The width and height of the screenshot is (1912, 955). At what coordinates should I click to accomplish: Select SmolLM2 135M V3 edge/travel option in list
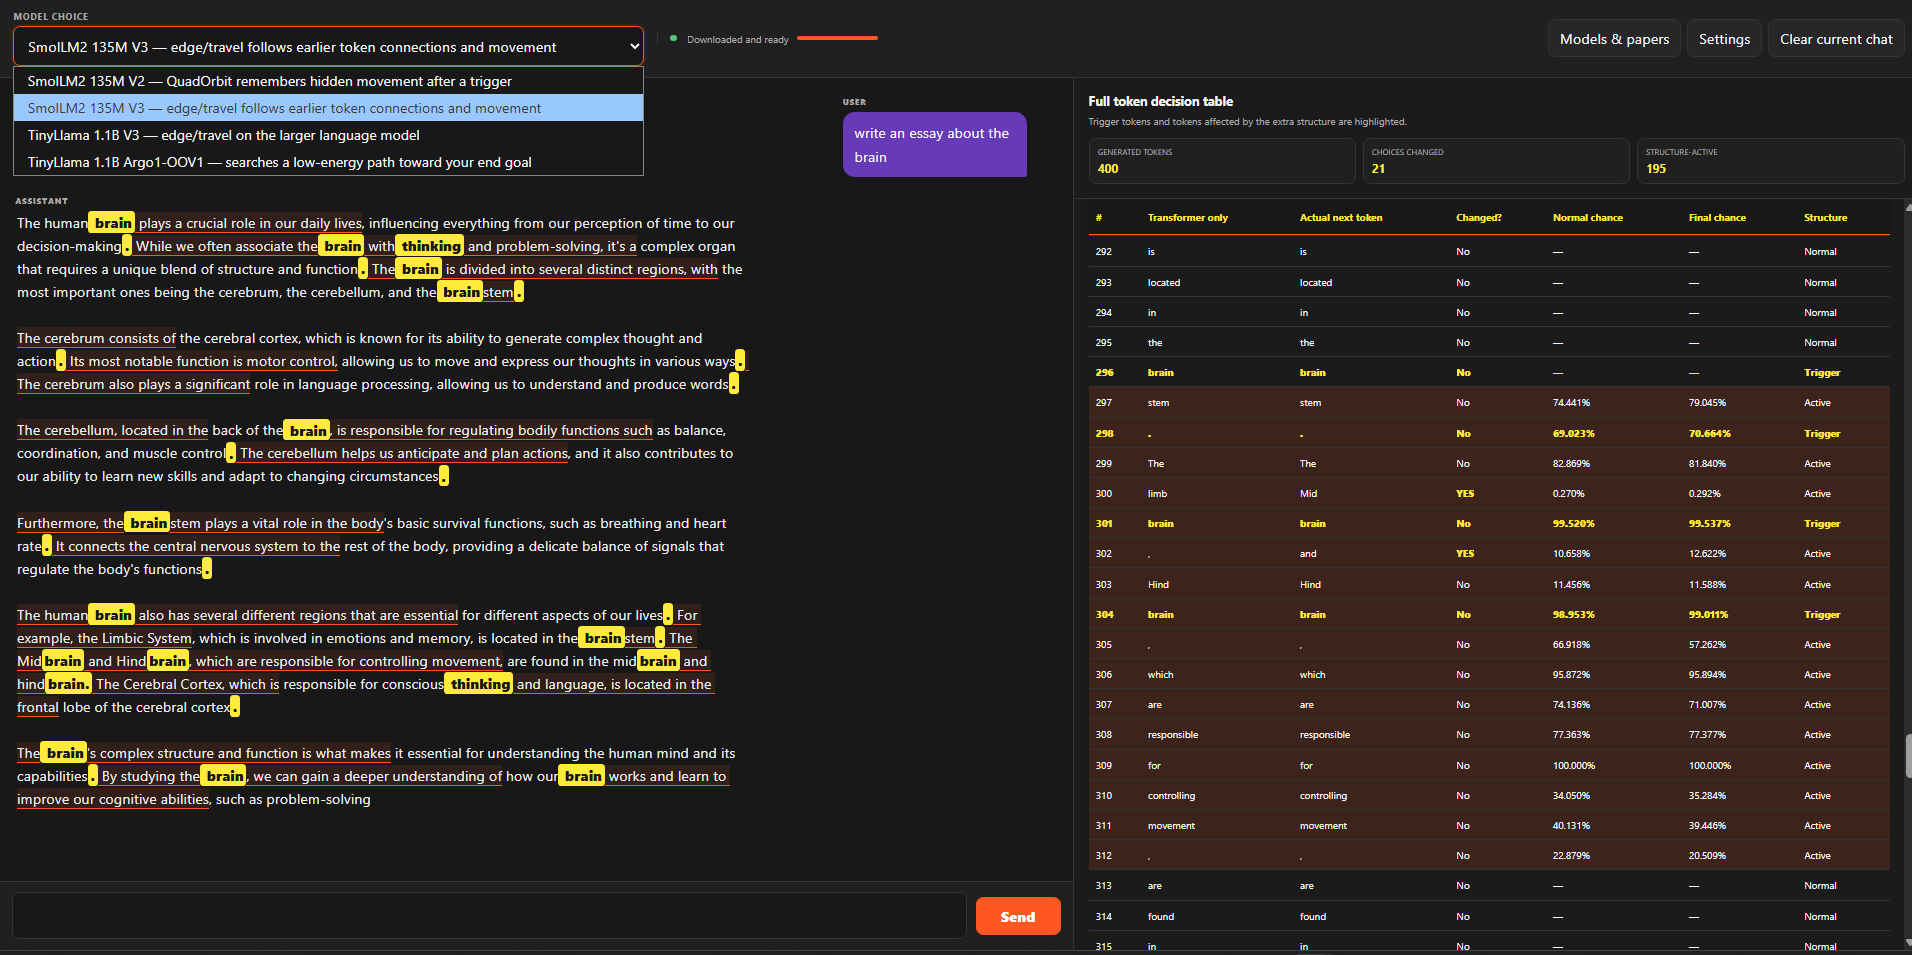pos(328,108)
